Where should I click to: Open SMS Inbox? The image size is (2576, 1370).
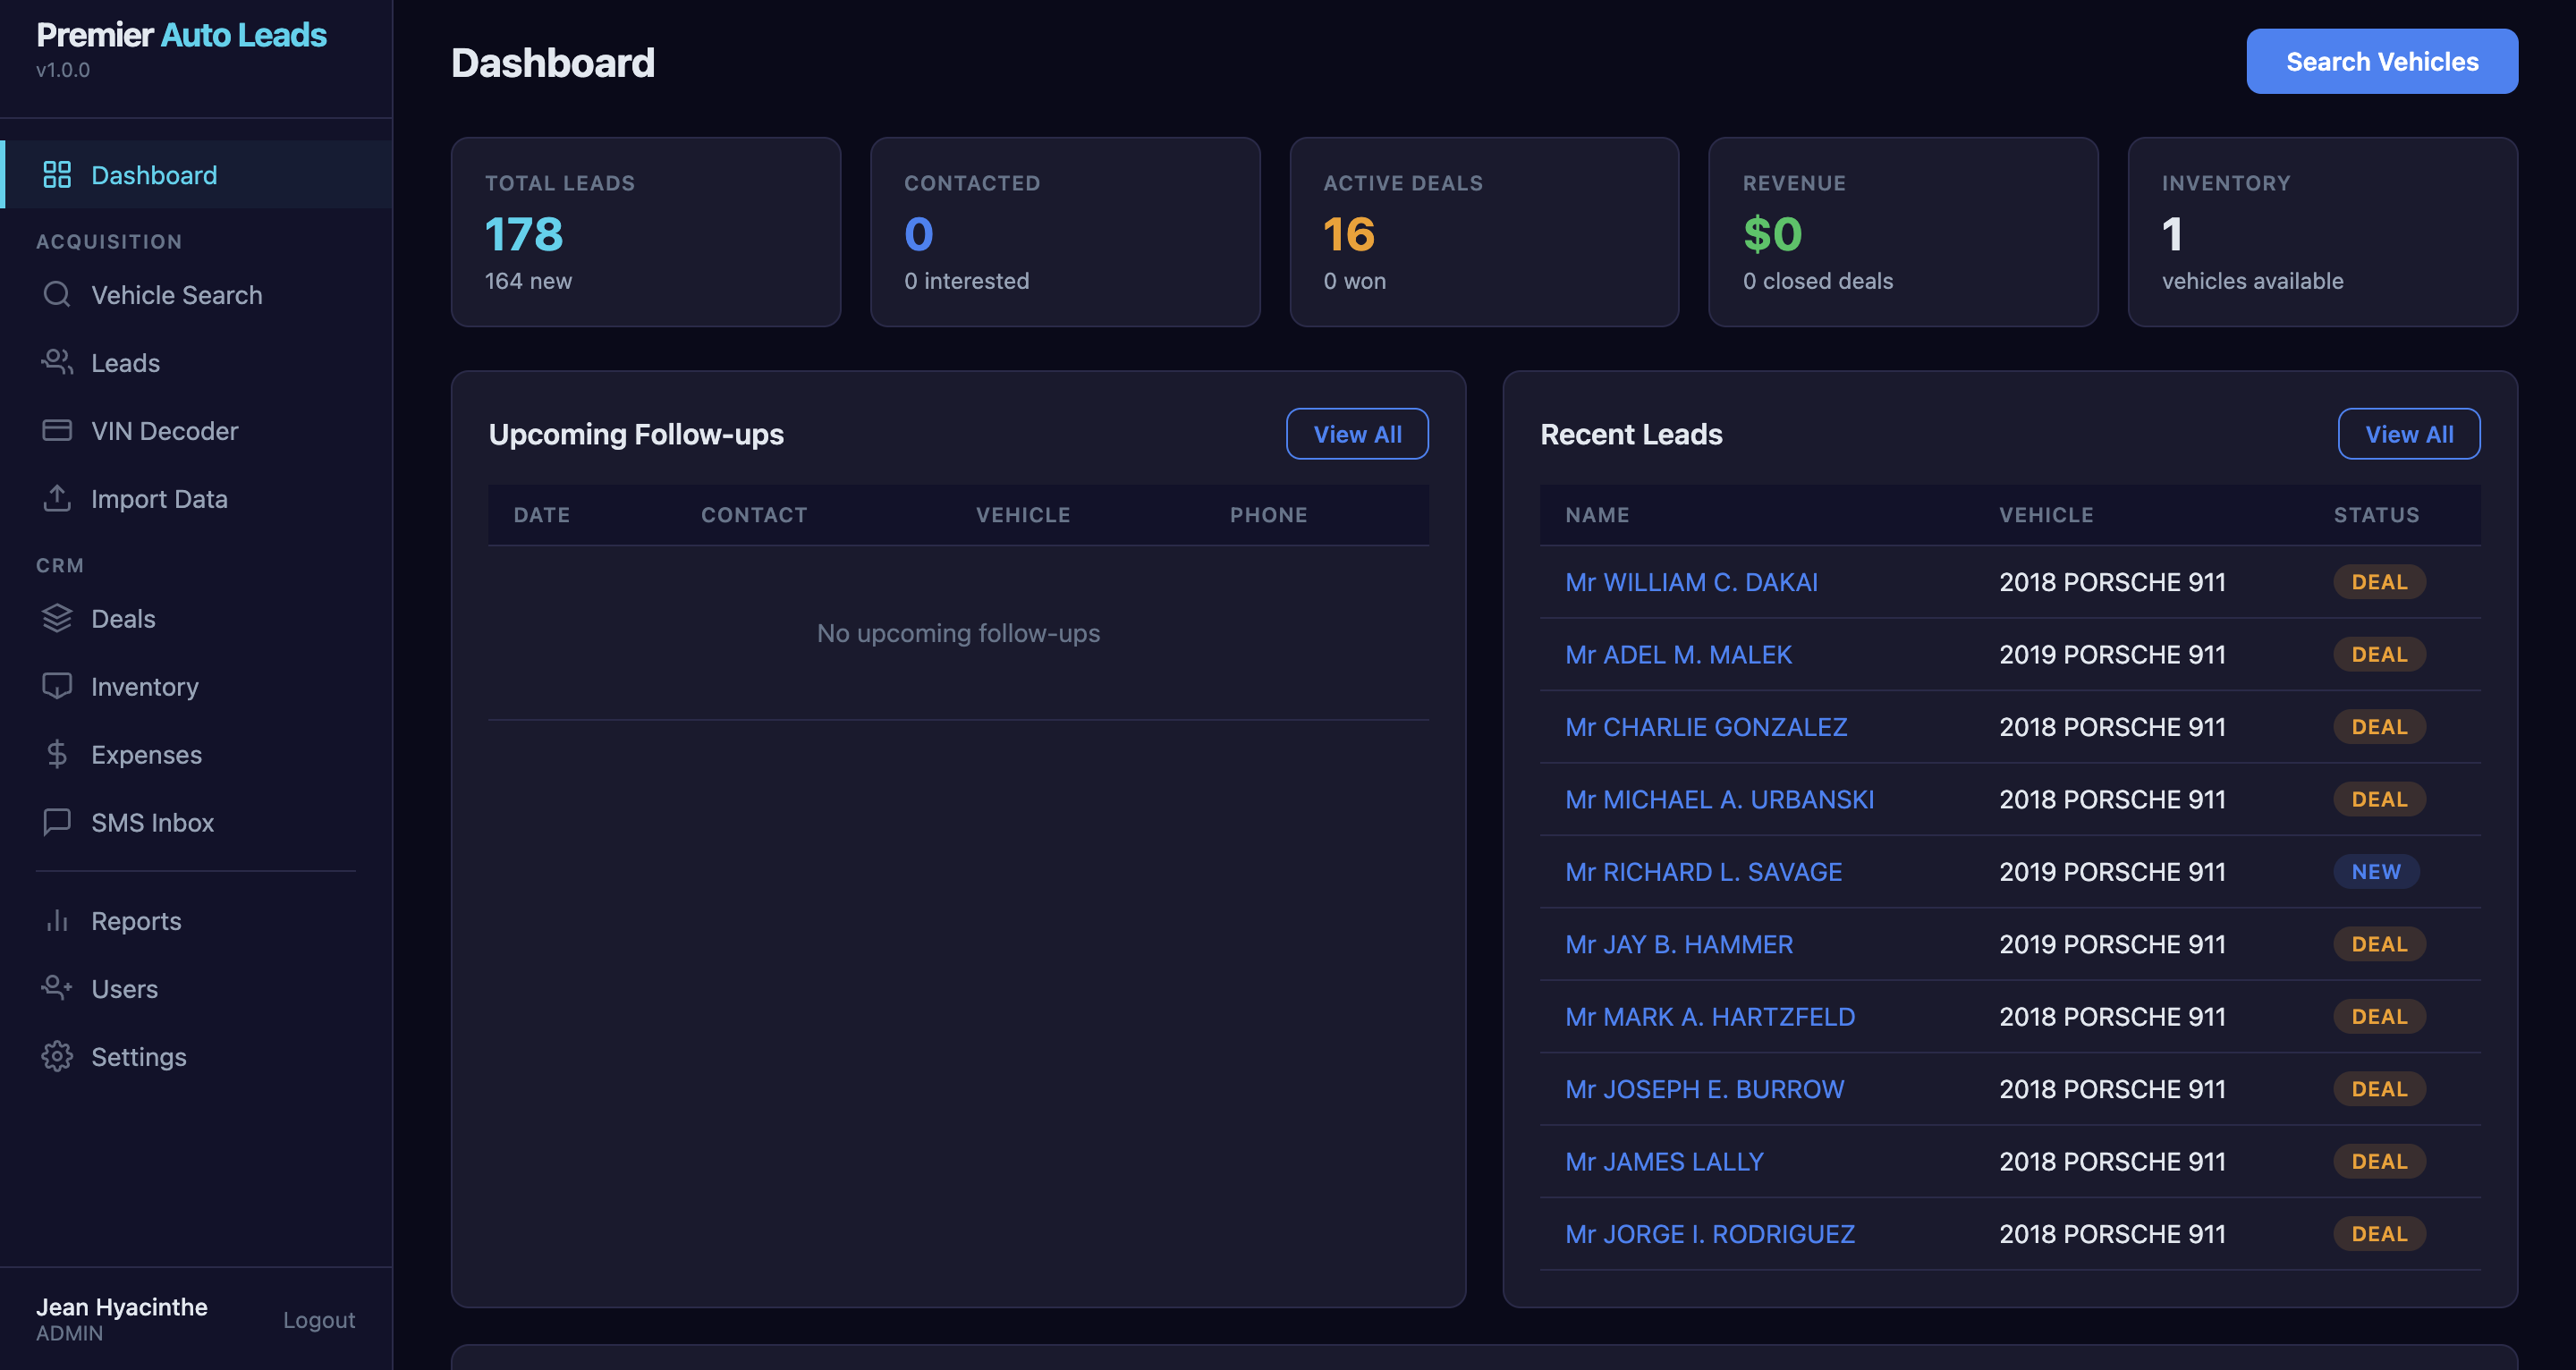[x=198, y=822]
